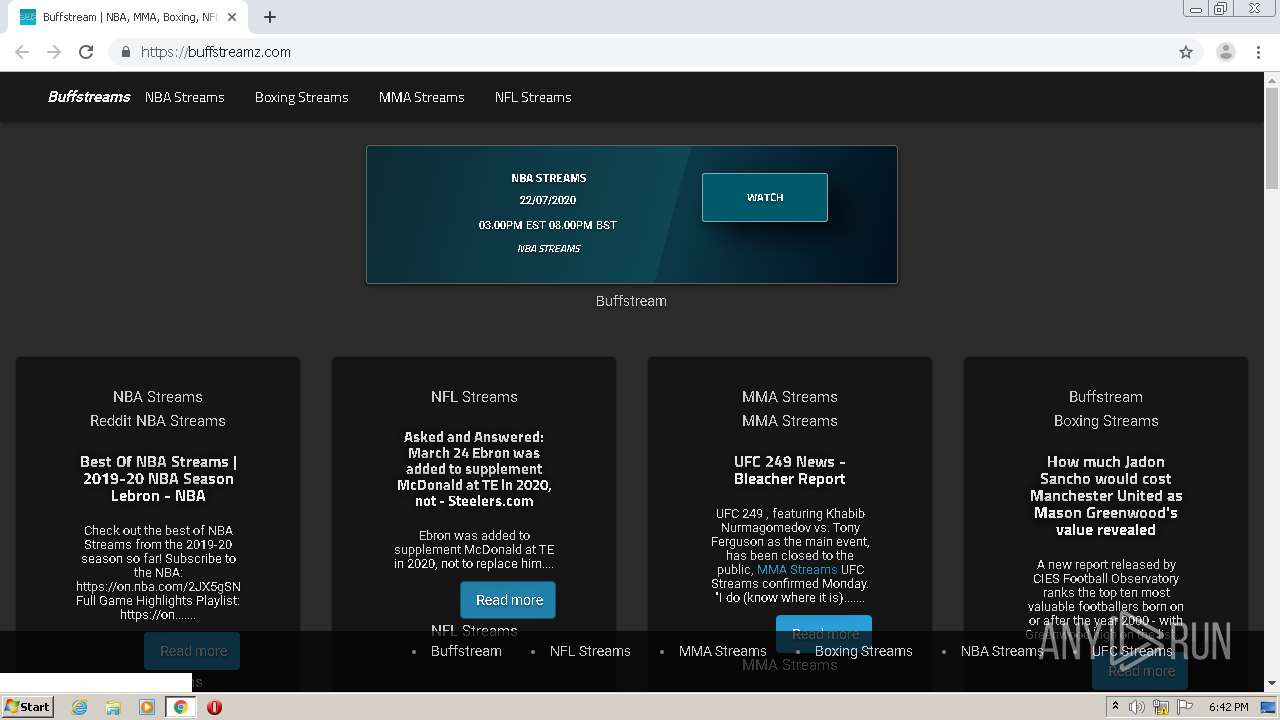1280x720 pixels.
Task: Click Chrome icon in taskbar
Action: point(181,707)
